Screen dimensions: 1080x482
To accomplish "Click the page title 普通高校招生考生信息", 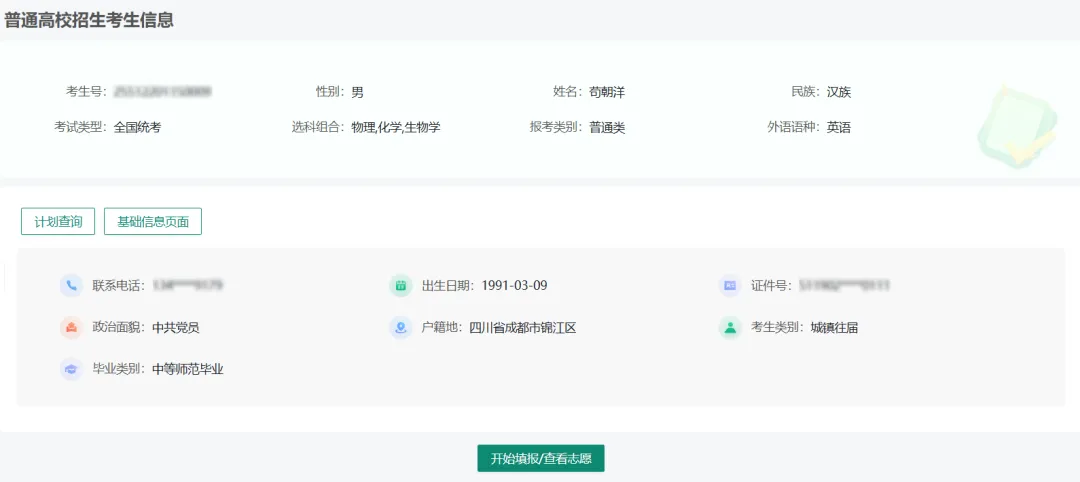I will coord(89,20).
